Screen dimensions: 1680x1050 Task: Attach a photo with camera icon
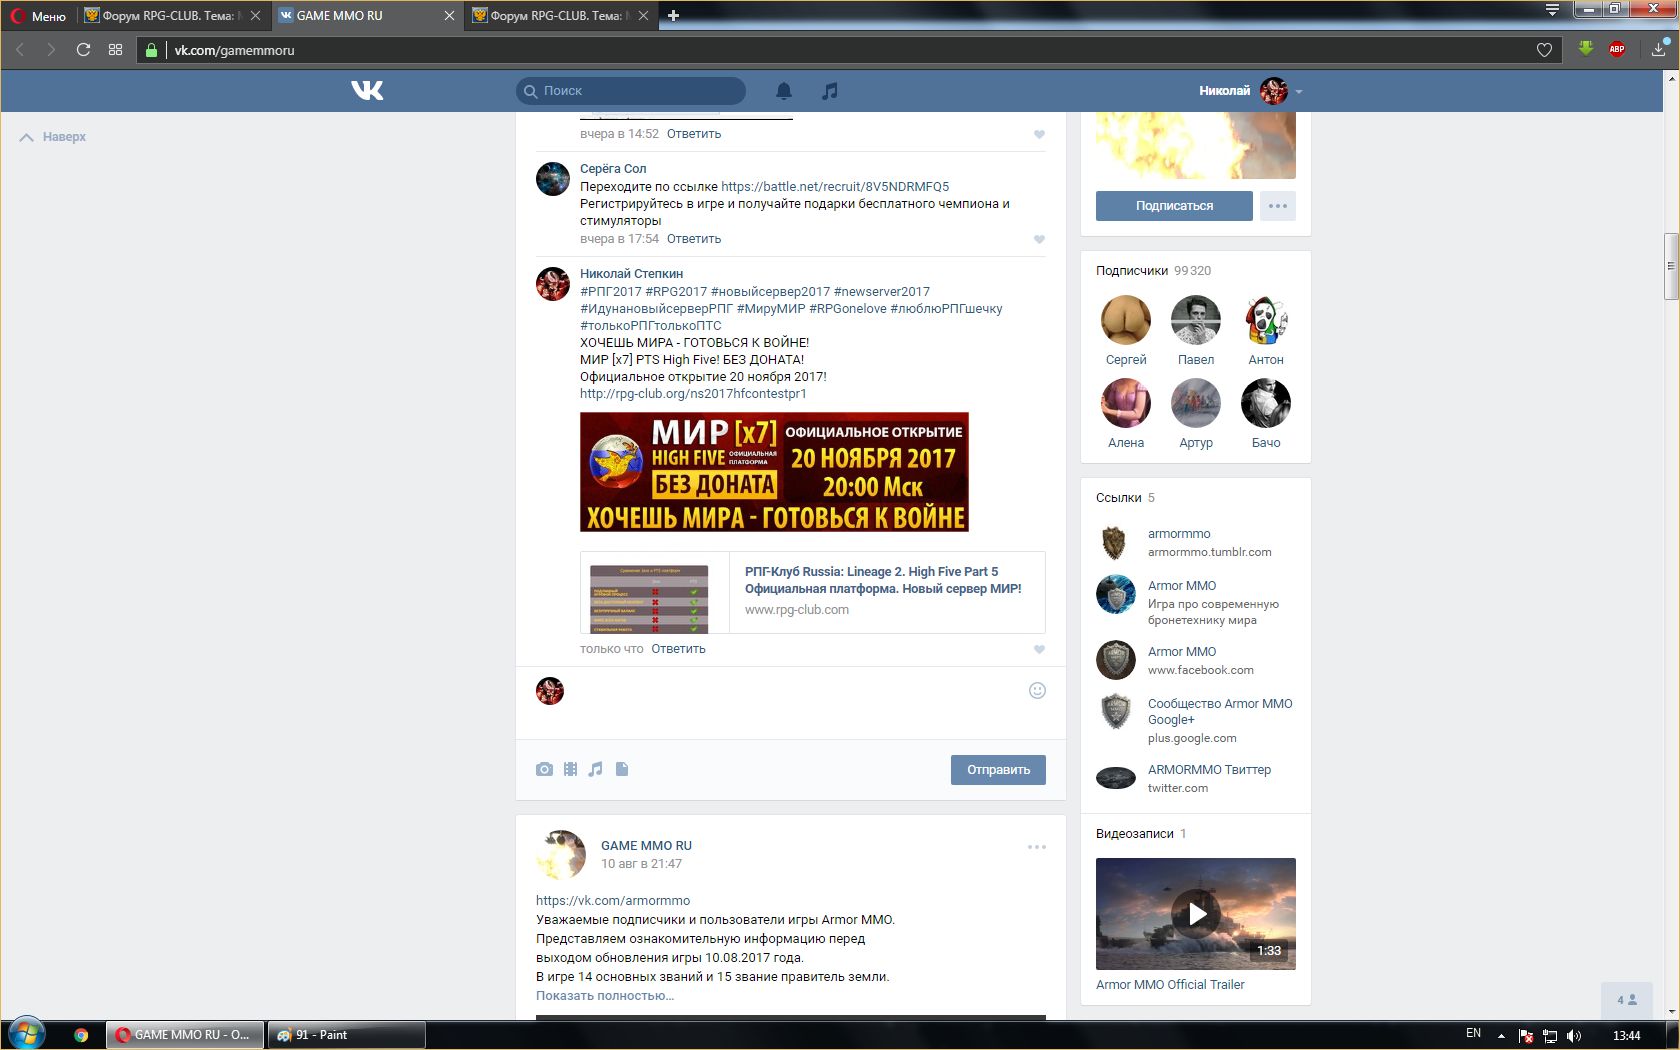pos(544,769)
